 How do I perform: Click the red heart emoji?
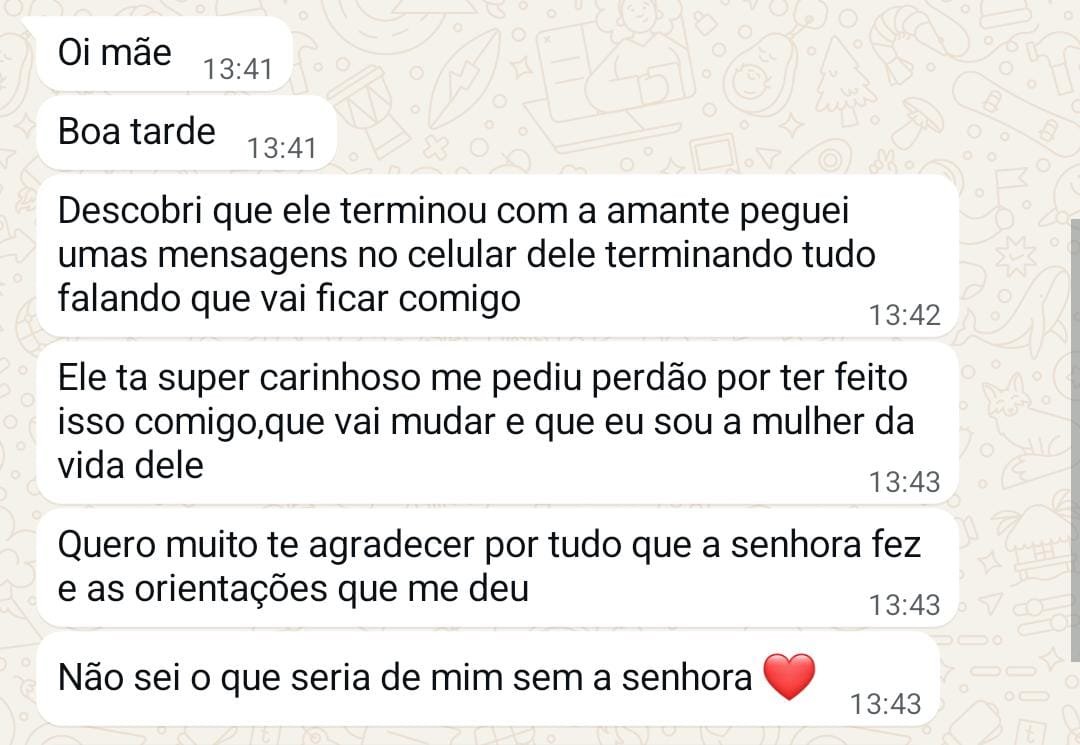pos(789,677)
